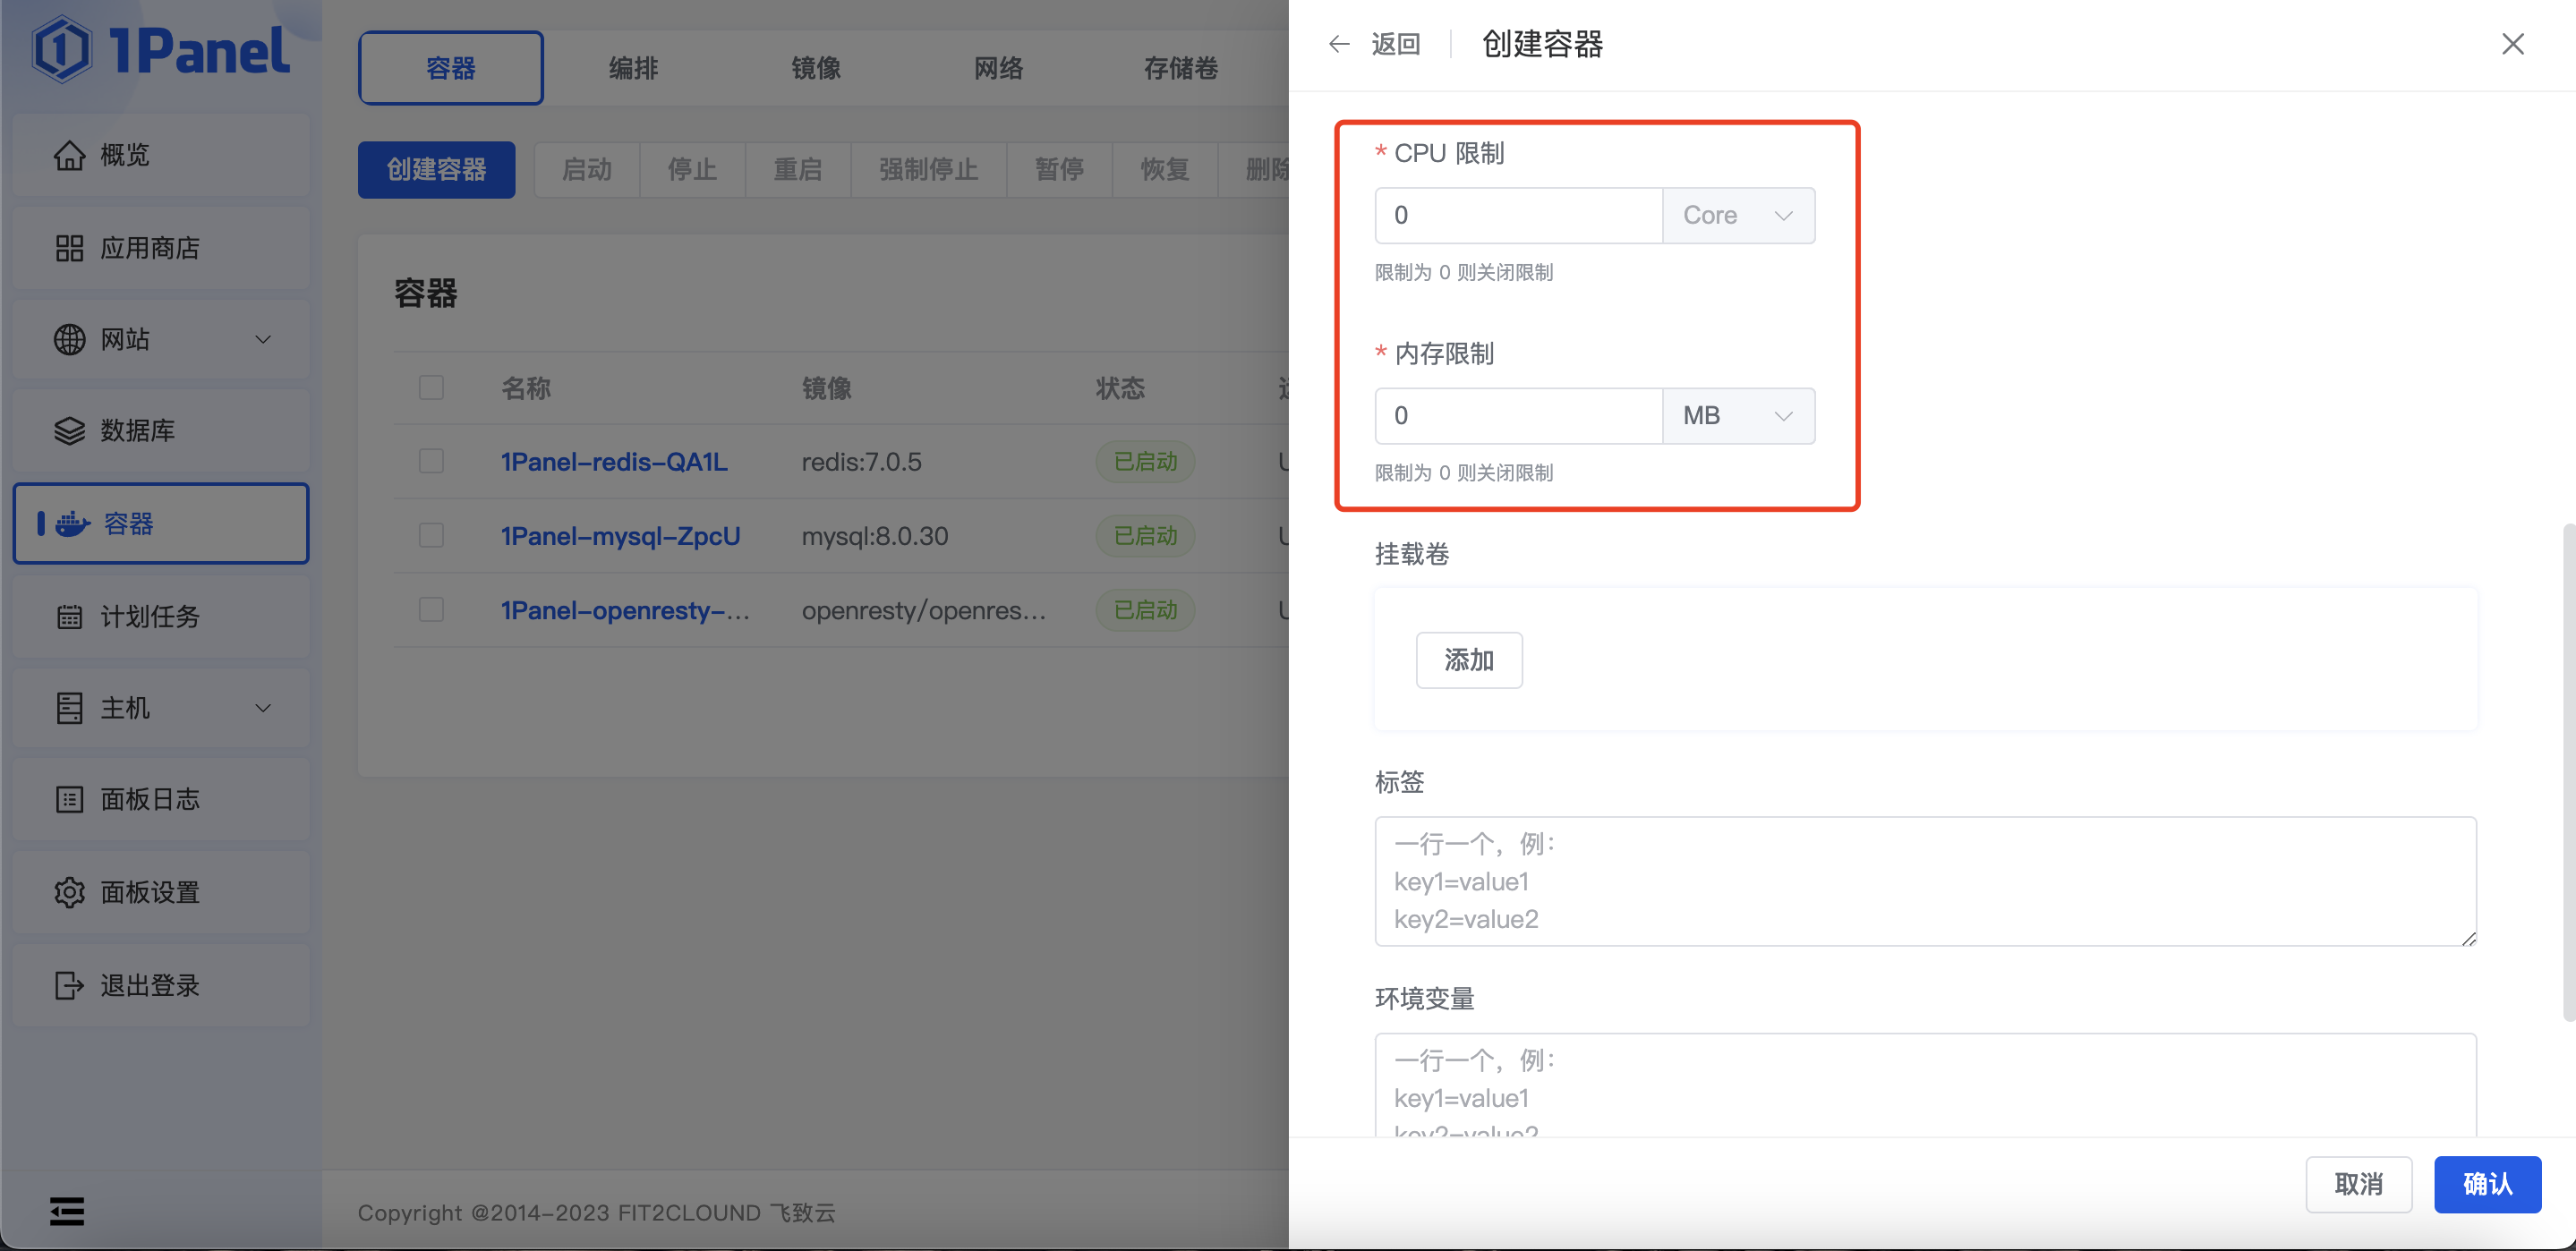
Task: Check the 1Panel-mysql-ZpcU row checkbox
Action: pyautogui.click(x=431, y=536)
